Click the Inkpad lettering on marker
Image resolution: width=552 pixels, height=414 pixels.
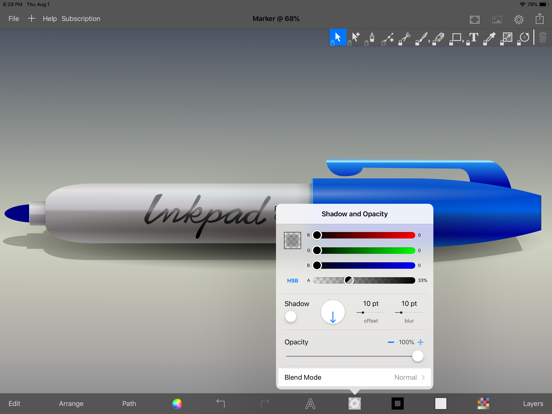tap(208, 215)
